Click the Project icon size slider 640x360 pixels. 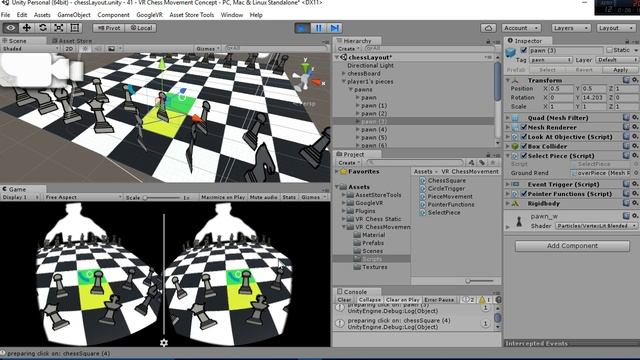pyautogui.click(x=480, y=281)
